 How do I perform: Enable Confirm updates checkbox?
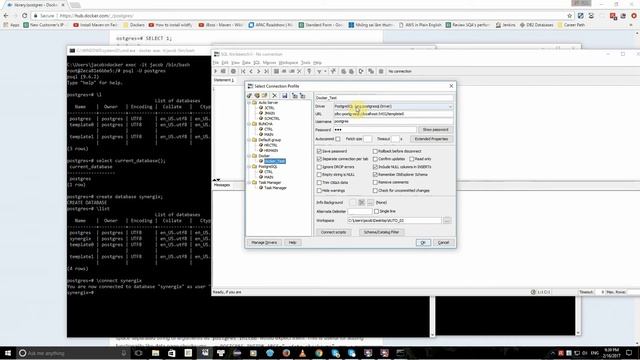[x=375, y=159]
